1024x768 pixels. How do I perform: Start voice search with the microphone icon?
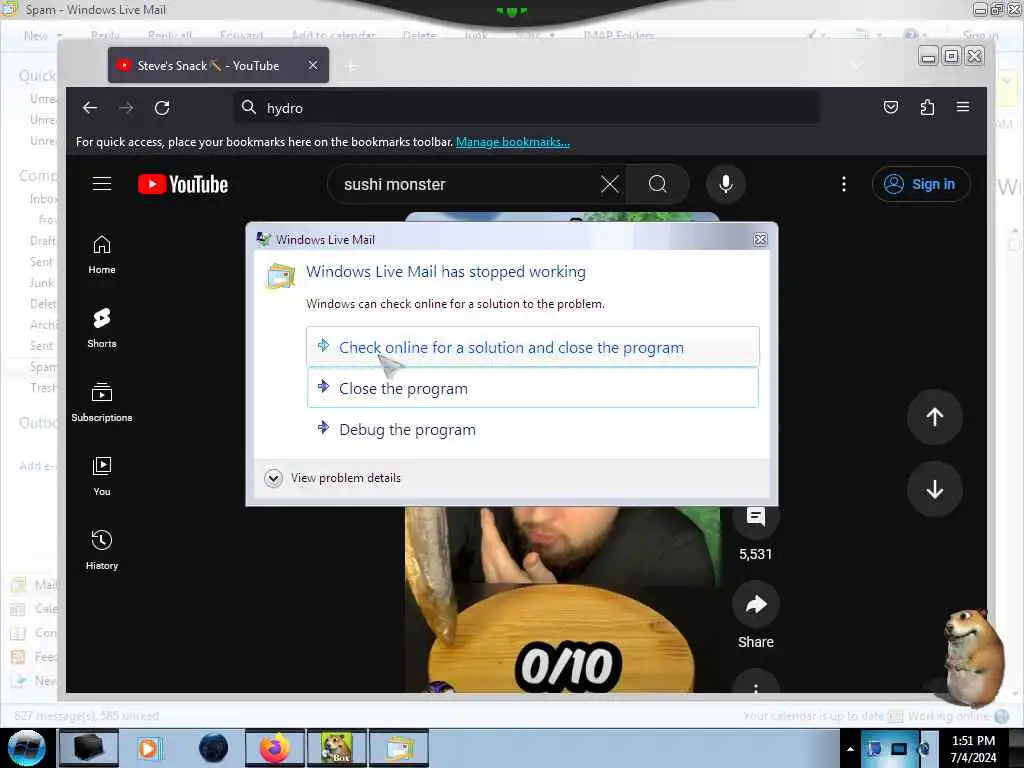726,184
